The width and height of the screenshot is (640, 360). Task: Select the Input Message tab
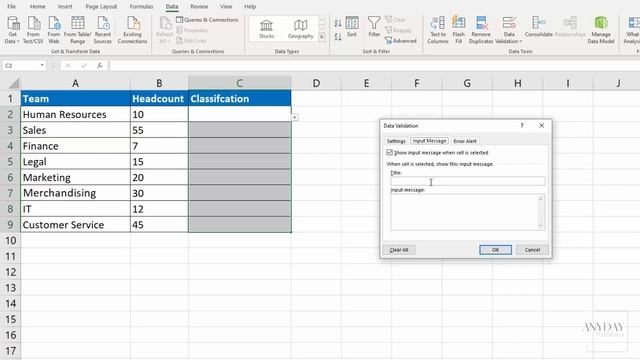tap(429, 140)
